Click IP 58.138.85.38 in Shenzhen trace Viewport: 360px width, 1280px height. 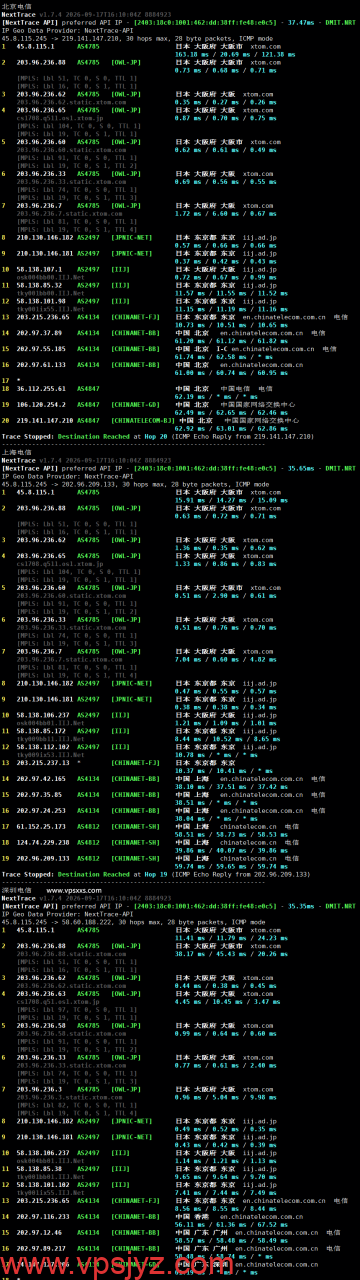[x=38, y=1168]
